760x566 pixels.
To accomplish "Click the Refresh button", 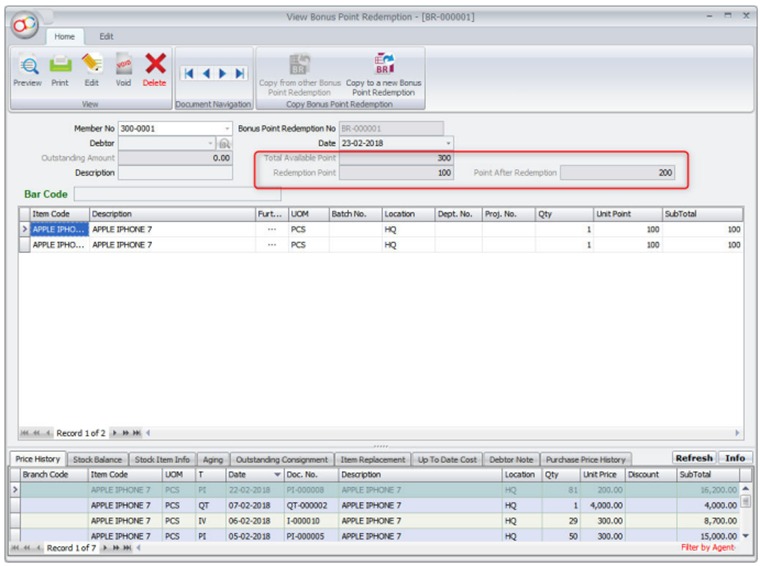I will click(x=694, y=458).
